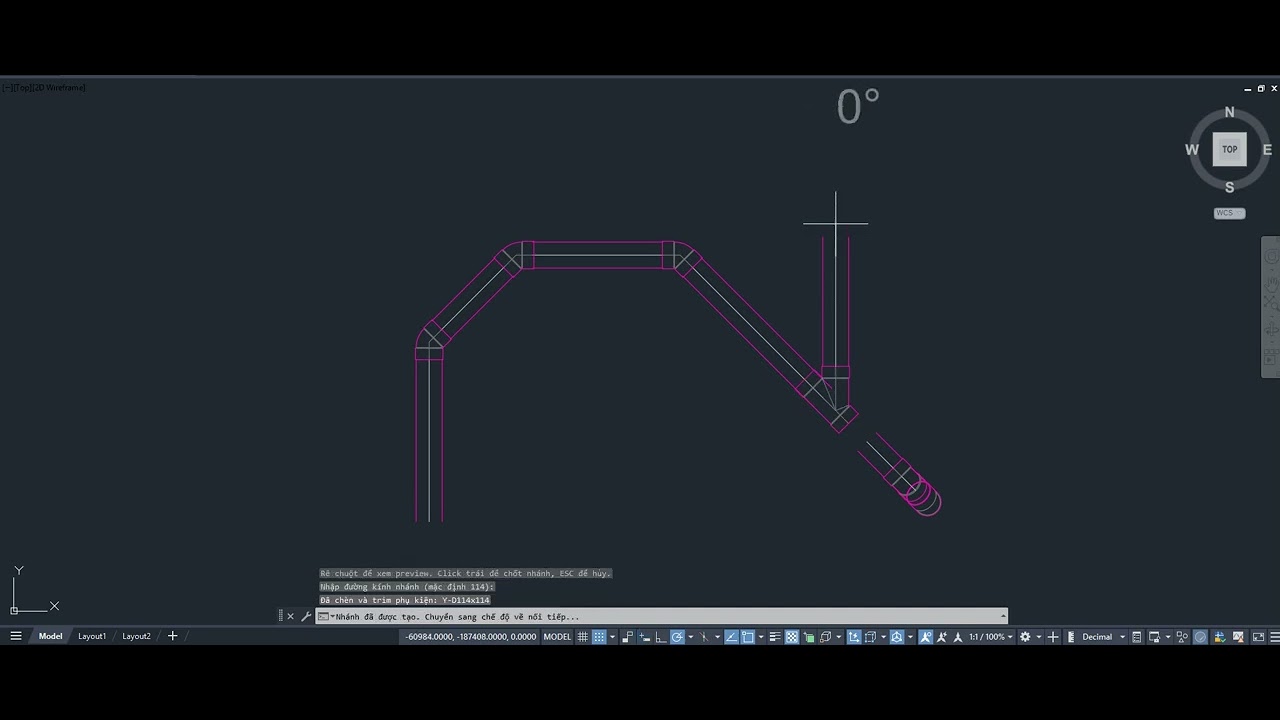Open viewport controls [-][Top][2D Wireframe] label
1280x720 pixels.
pyautogui.click(x=44, y=88)
